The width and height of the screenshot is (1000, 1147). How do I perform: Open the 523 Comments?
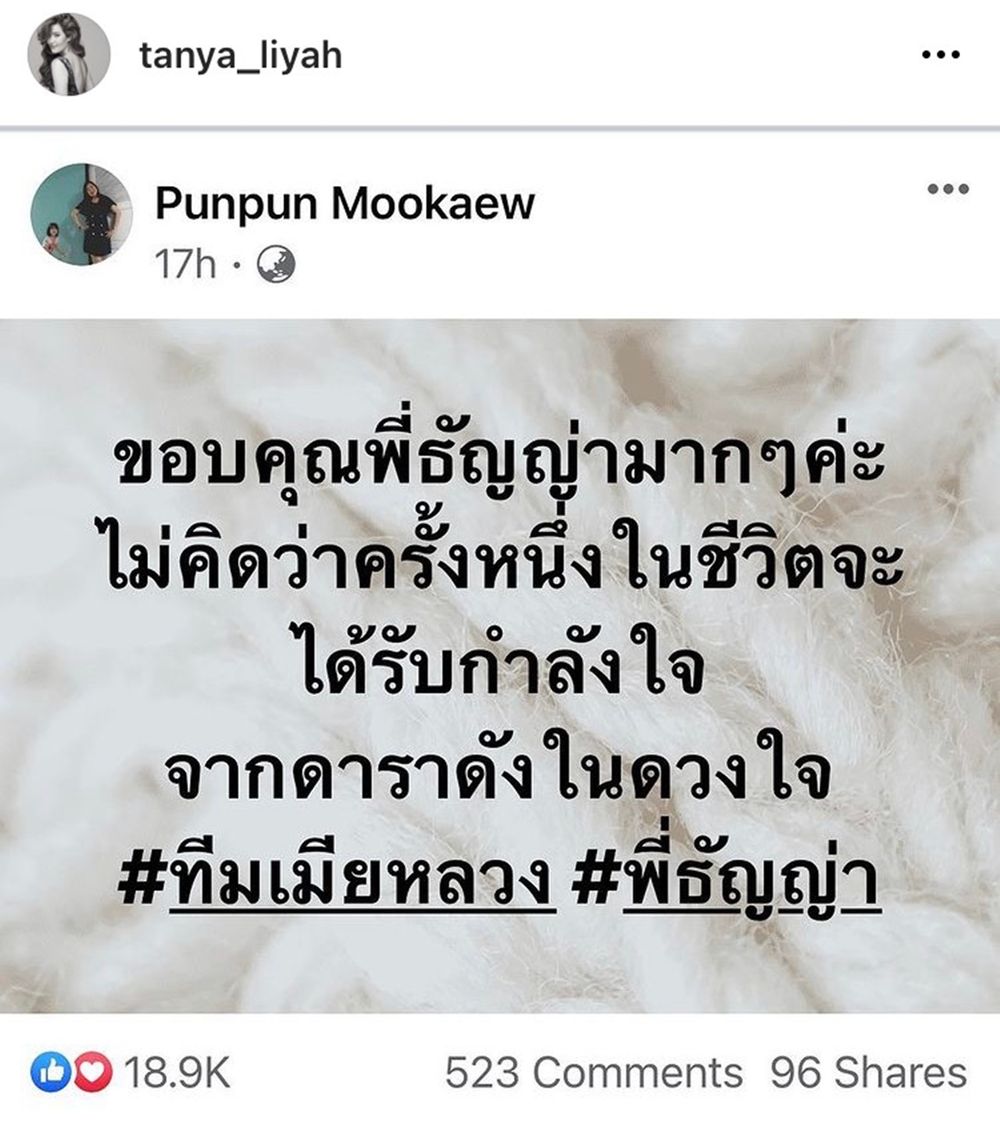[x=593, y=1073]
